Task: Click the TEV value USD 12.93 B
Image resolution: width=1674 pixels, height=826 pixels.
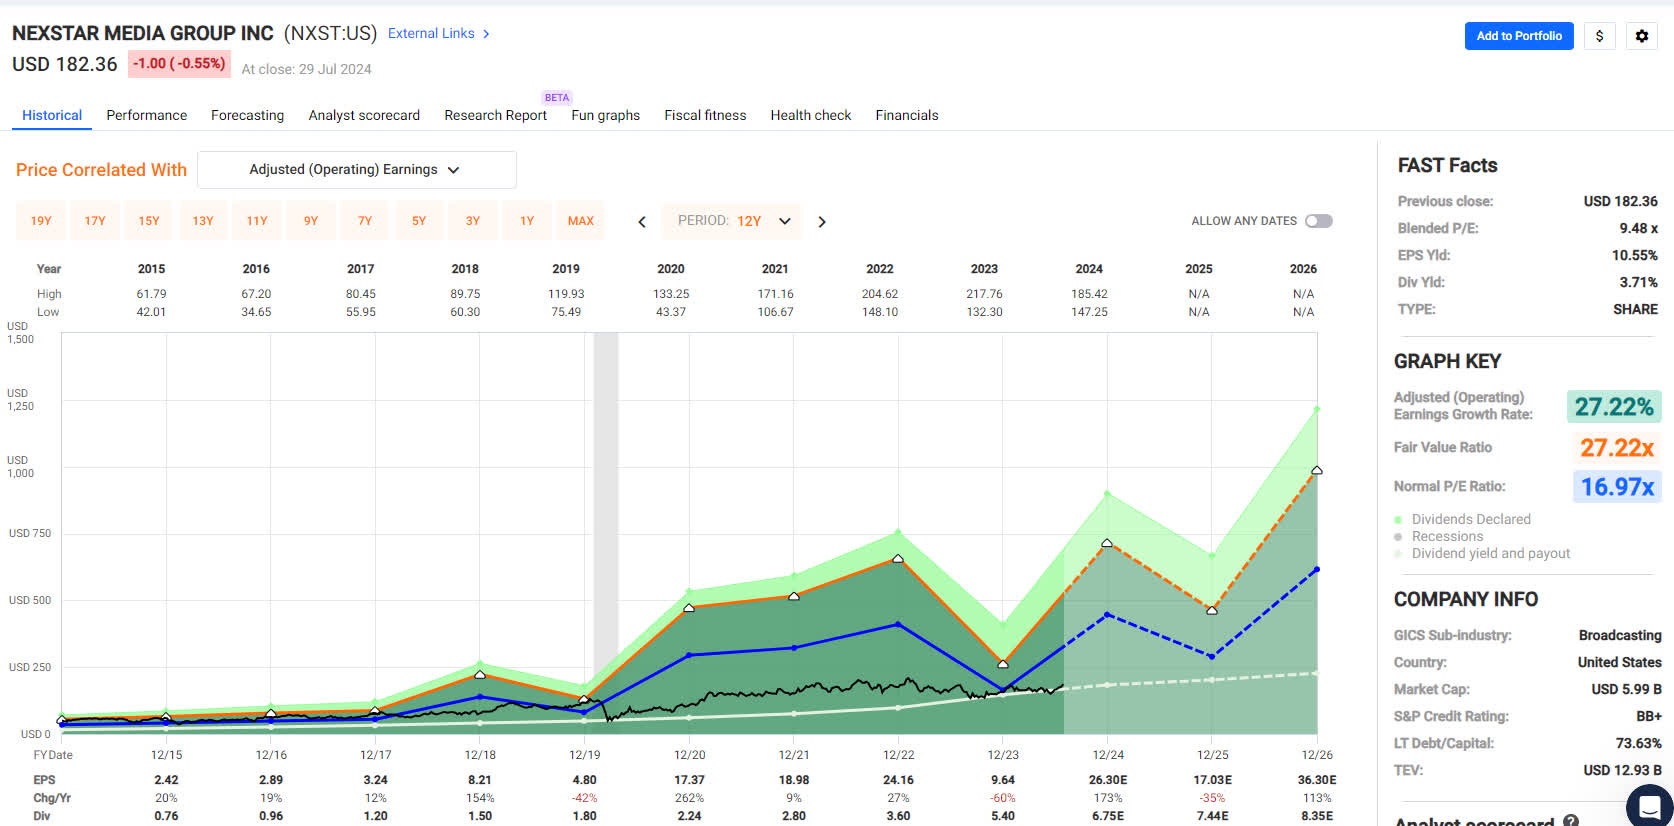Action: 1622,770
